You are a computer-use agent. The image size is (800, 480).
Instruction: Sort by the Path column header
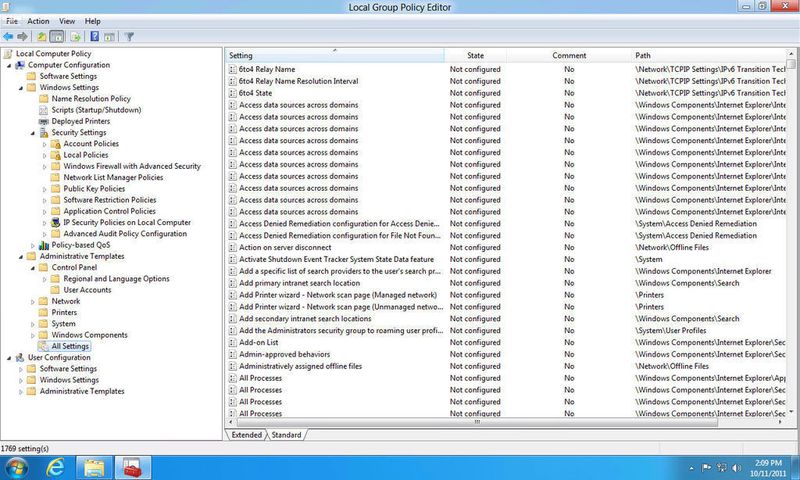[x=709, y=56]
